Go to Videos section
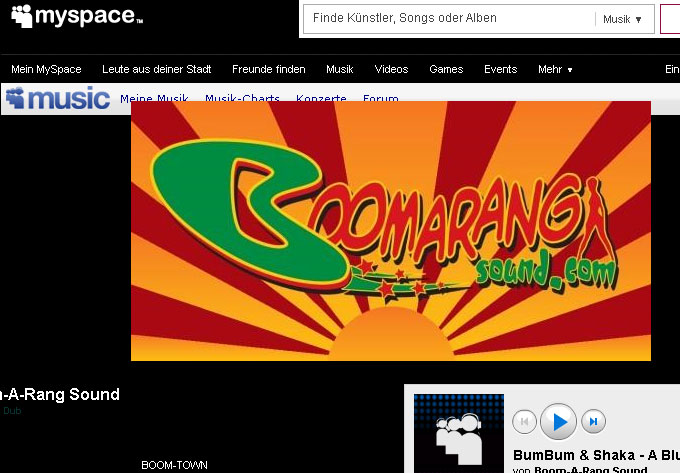The image size is (680, 473). [x=391, y=69]
